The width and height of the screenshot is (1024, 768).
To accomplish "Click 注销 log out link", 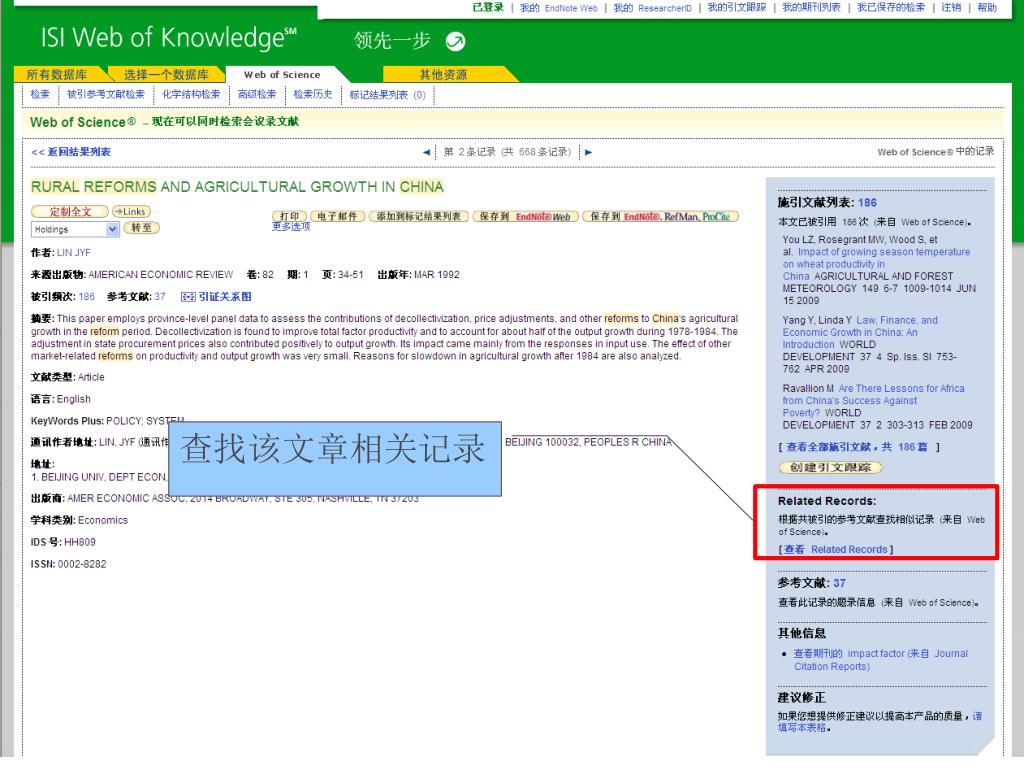I will point(951,7).
